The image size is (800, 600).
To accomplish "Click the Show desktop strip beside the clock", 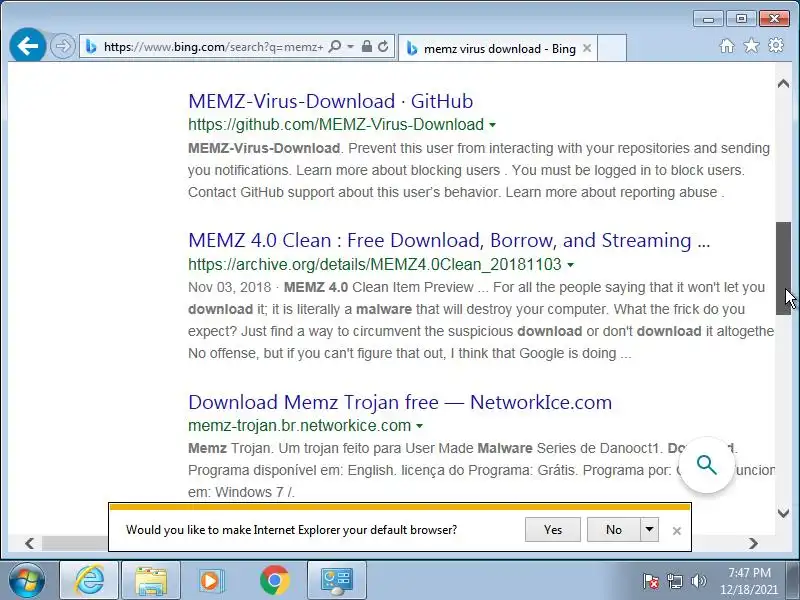I will pos(793,580).
